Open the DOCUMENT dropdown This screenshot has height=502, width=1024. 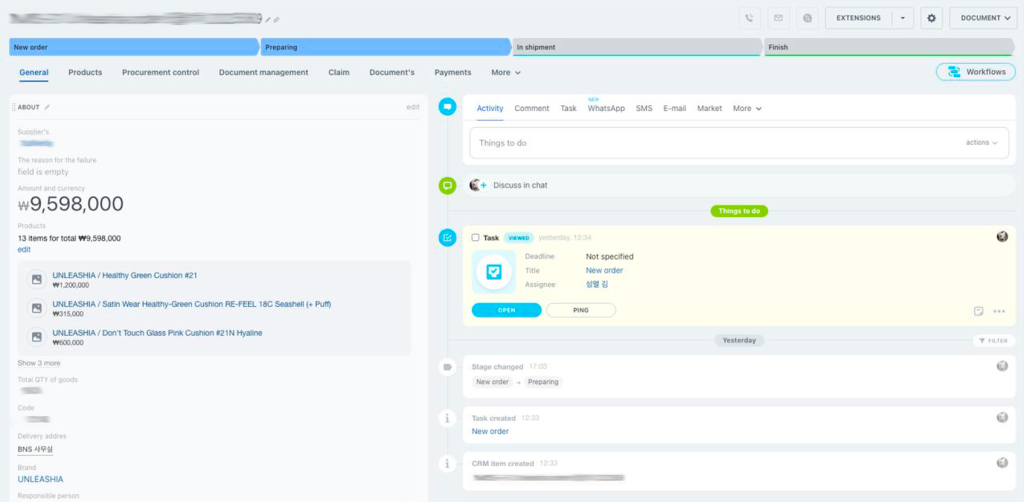tap(982, 18)
